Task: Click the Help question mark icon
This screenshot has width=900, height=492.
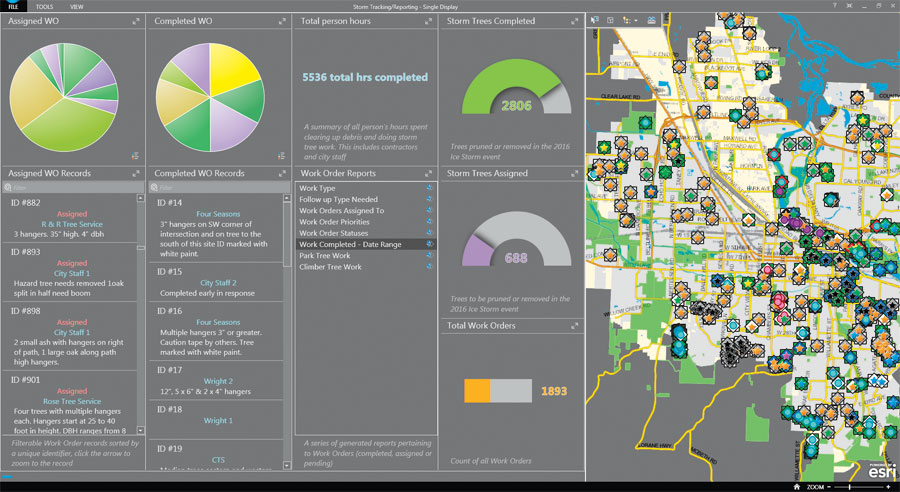Action: pyautogui.click(x=836, y=6)
